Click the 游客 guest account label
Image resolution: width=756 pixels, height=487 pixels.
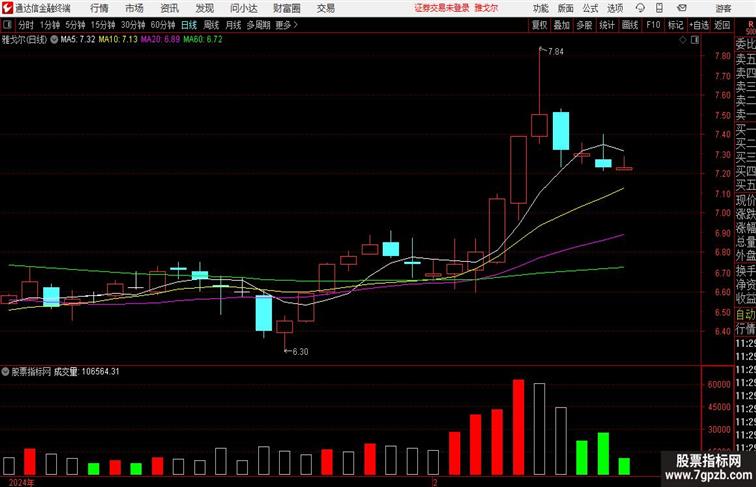(723, 8)
